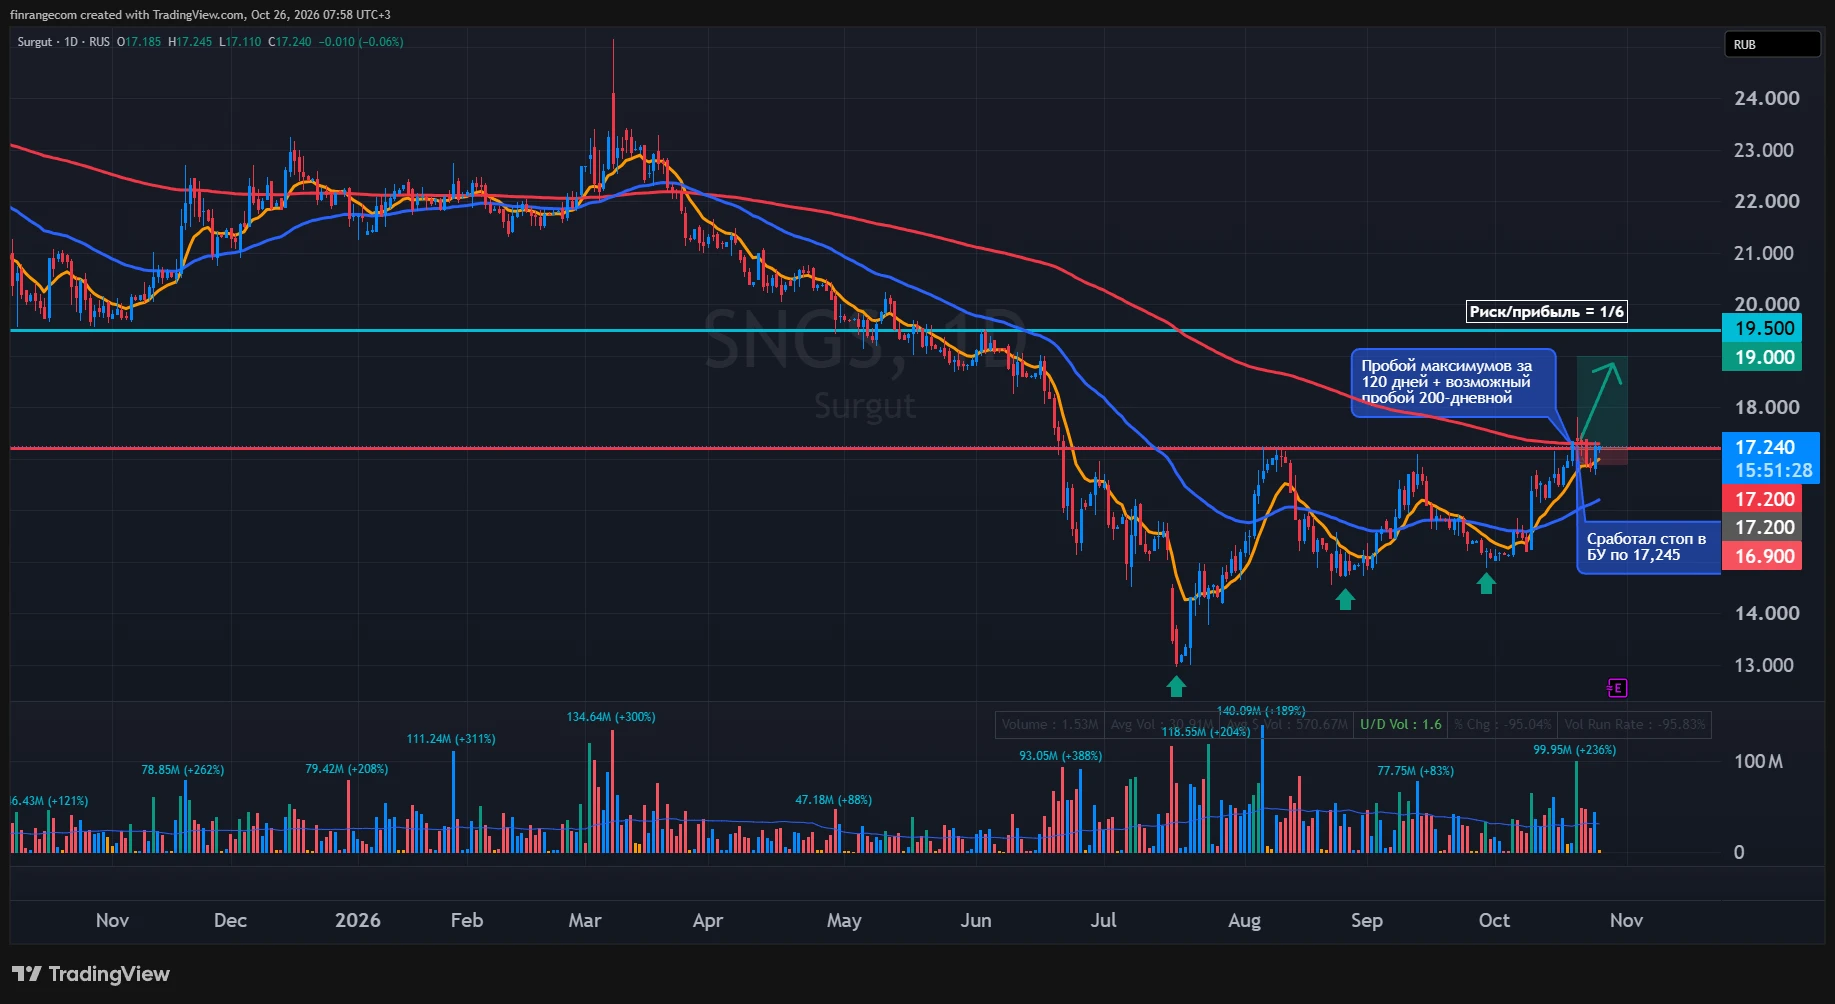This screenshot has width=1835, height=1004.
Task: Select the green up arrow under July low
Action: tap(1176, 686)
